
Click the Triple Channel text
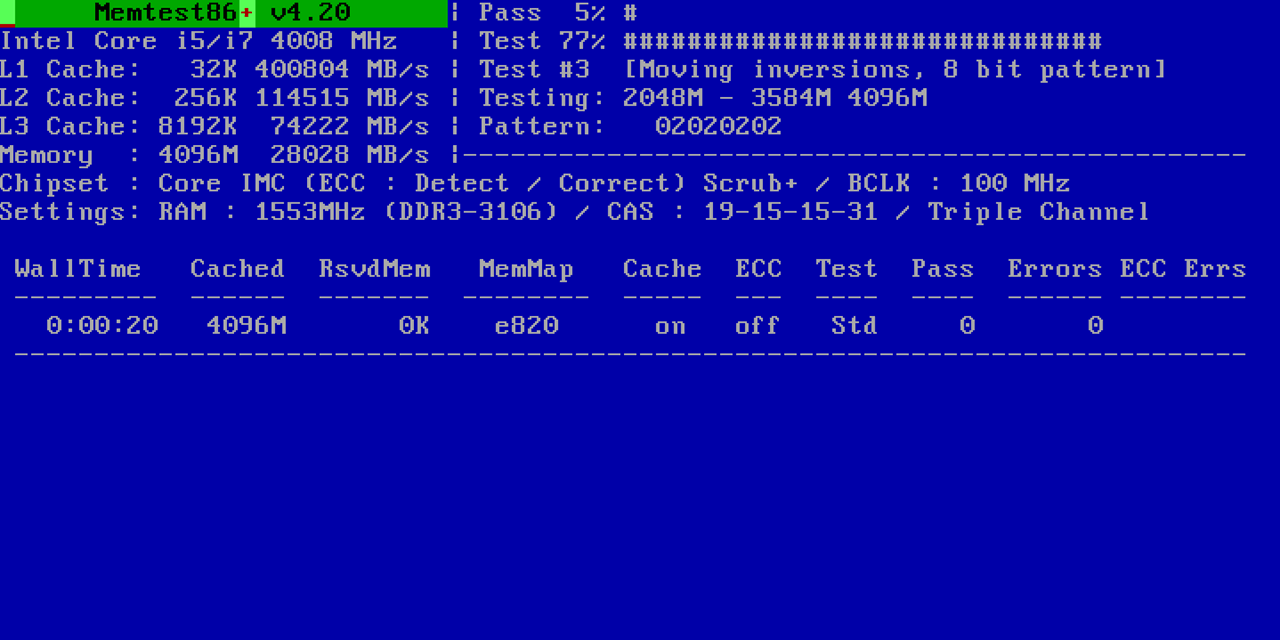(1039, 212)
